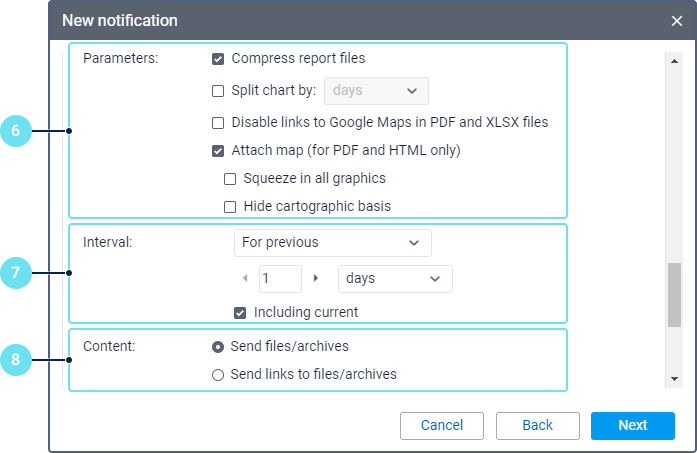Viewport: 697px width, 453px height.
Task: Increase interval value with right arrow
Action: click(x=316, y=278)
